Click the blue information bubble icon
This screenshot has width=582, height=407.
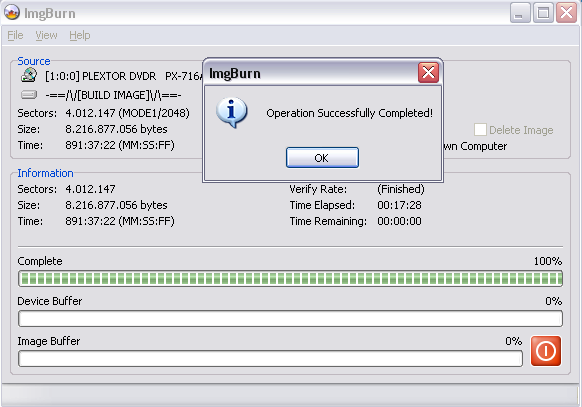(232, 113)
